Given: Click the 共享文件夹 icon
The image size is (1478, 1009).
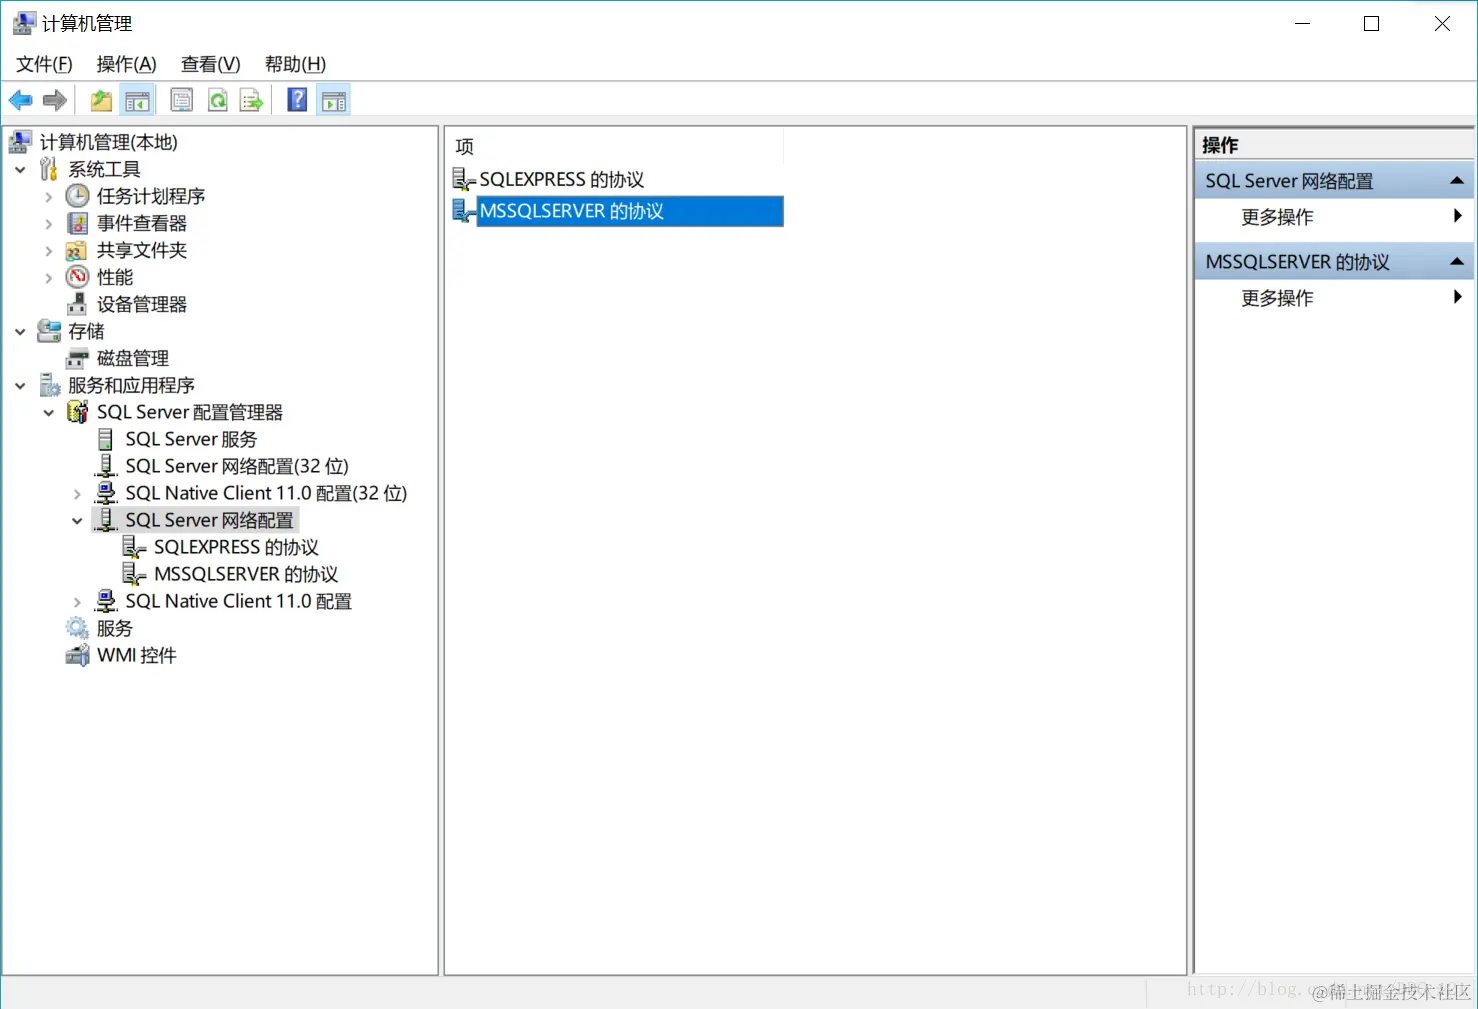Looking at the screenshot, I should pos(77,250).
